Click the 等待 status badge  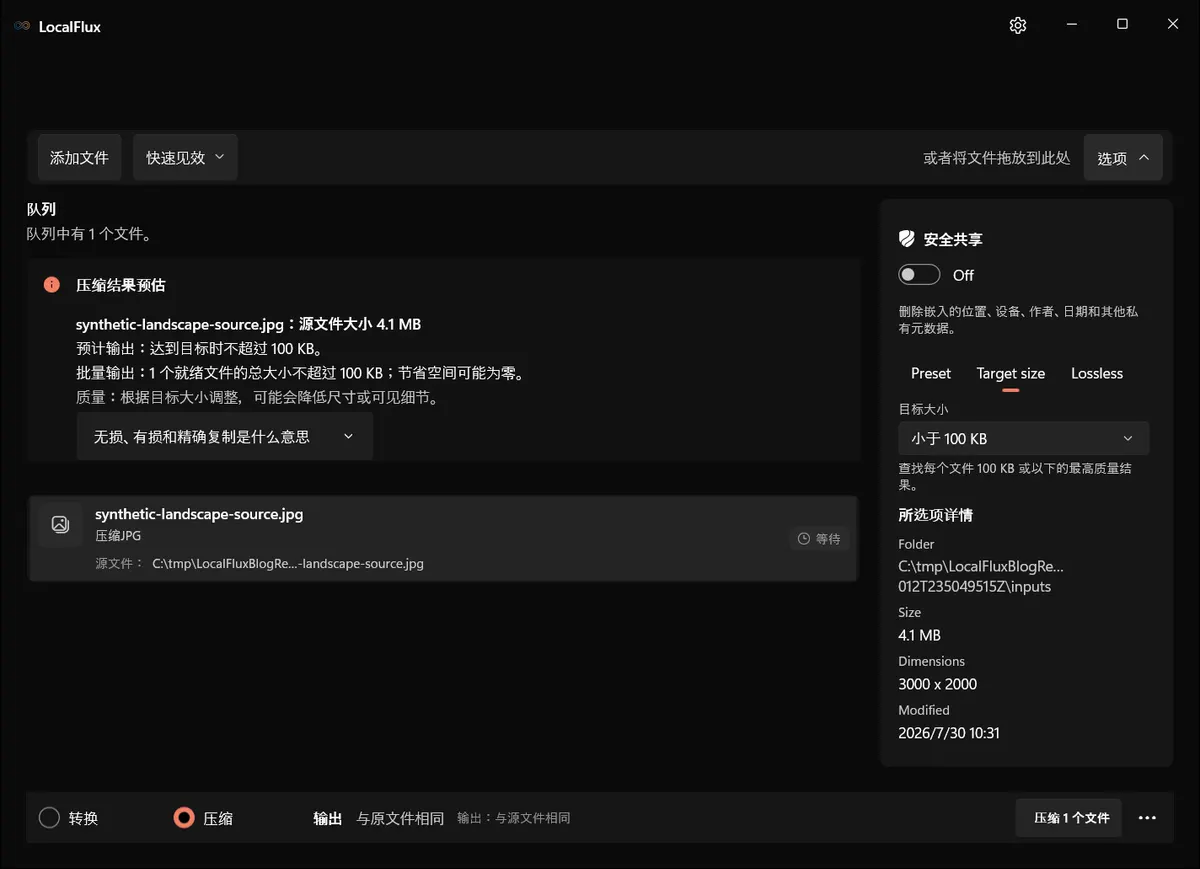(x=819, y=539)
